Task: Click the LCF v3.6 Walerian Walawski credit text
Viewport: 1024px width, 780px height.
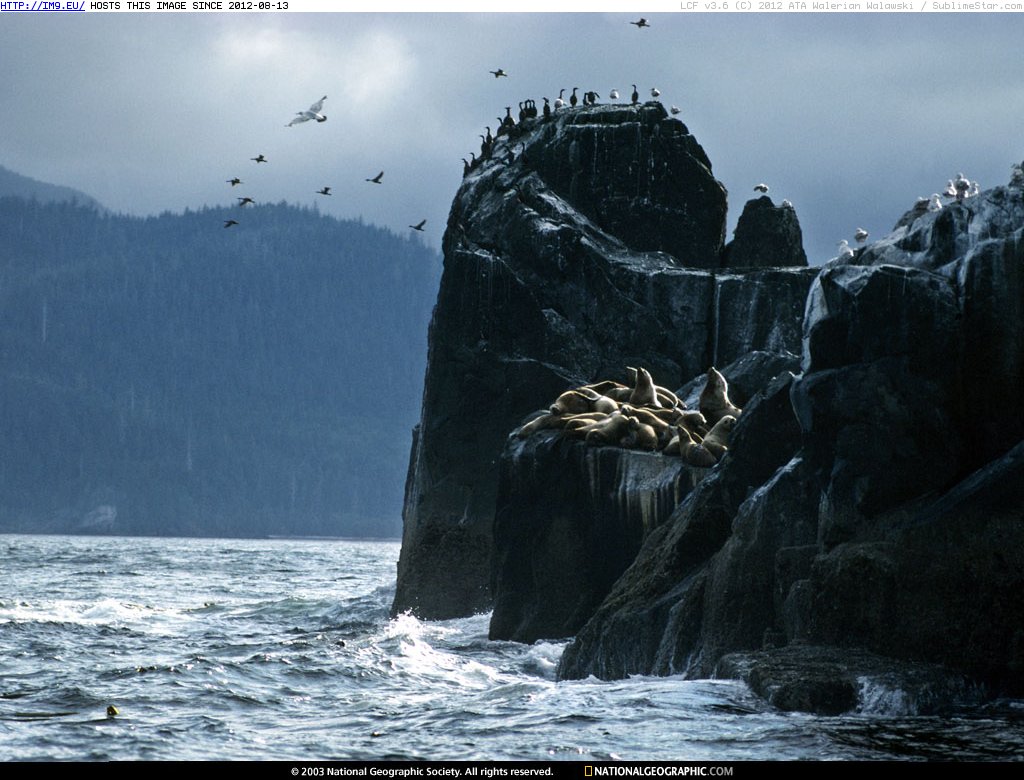Action: 852,6
